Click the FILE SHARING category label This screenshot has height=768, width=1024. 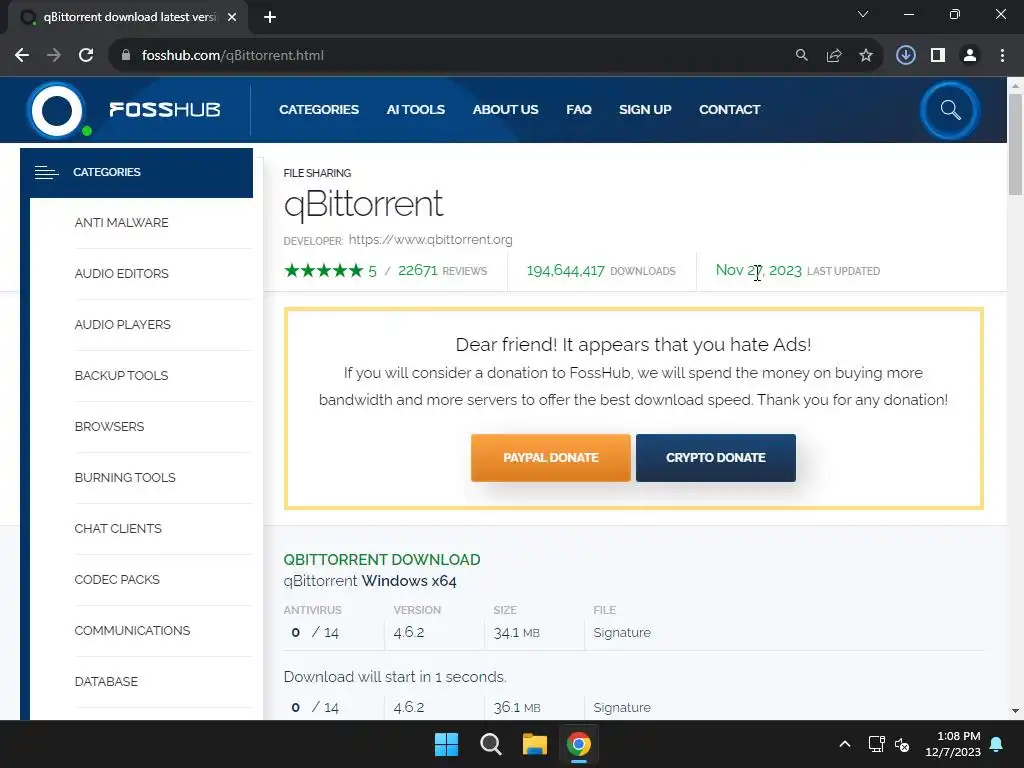317,173
